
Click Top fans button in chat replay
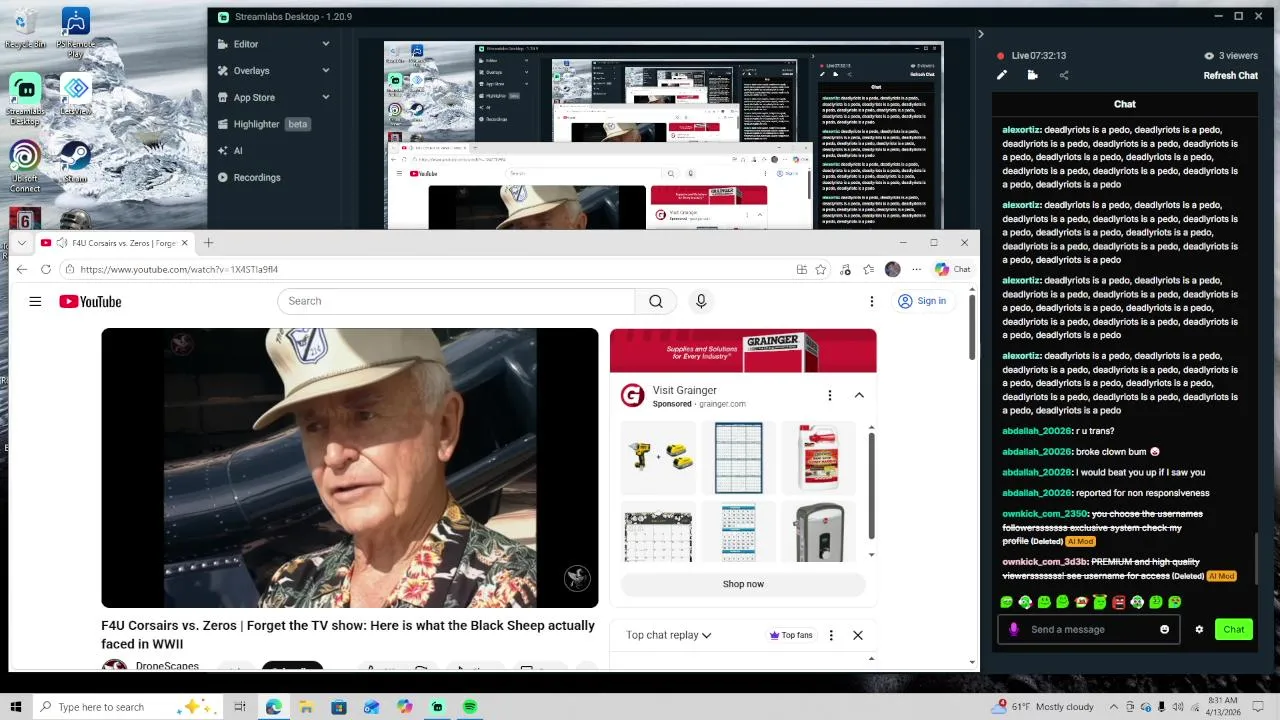tap(790, 635)
